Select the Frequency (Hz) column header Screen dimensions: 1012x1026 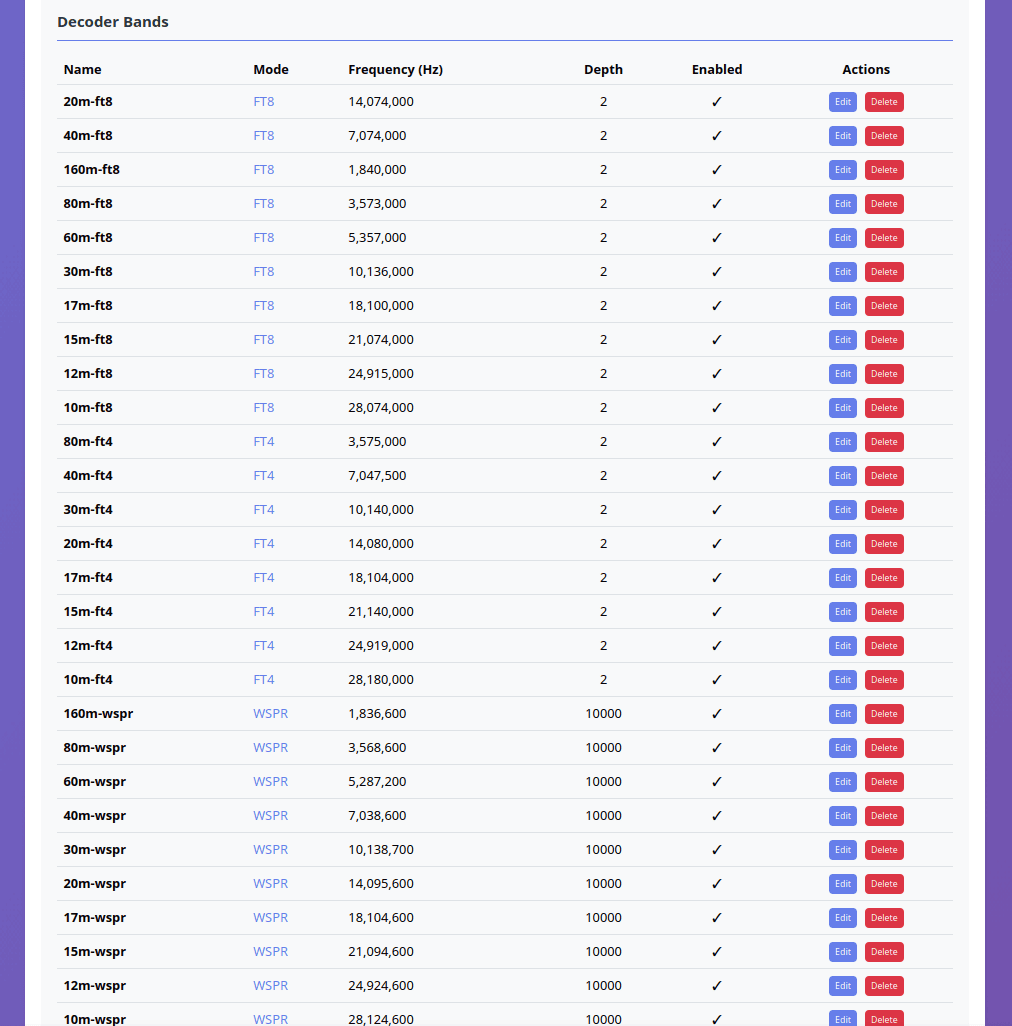[395, 69]
